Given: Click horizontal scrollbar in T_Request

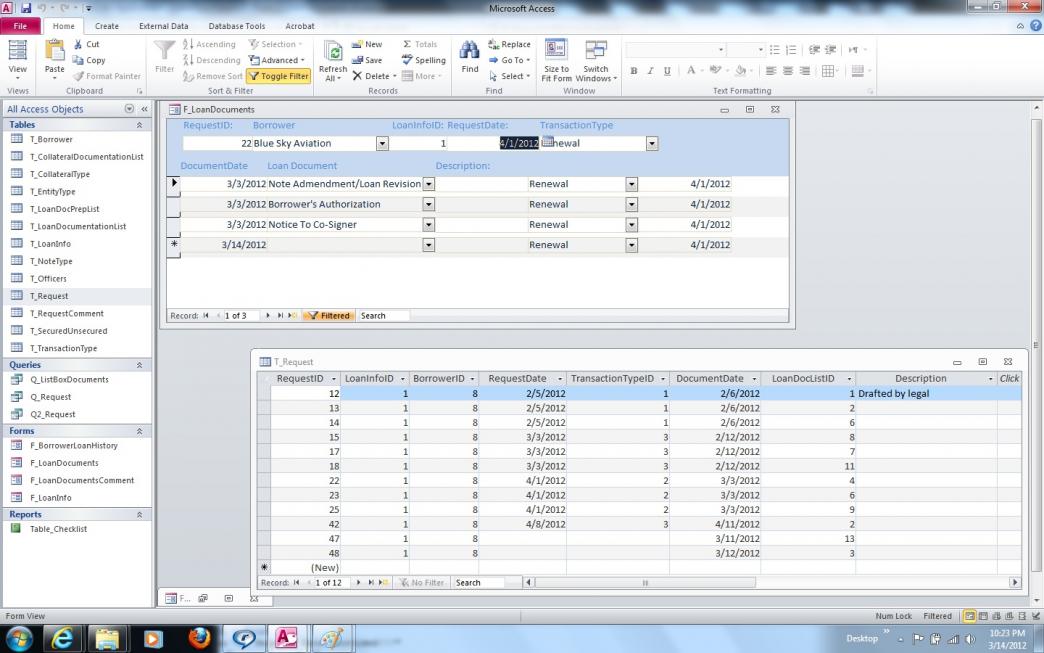Looking at the screenshot, I should coord(645,582).
